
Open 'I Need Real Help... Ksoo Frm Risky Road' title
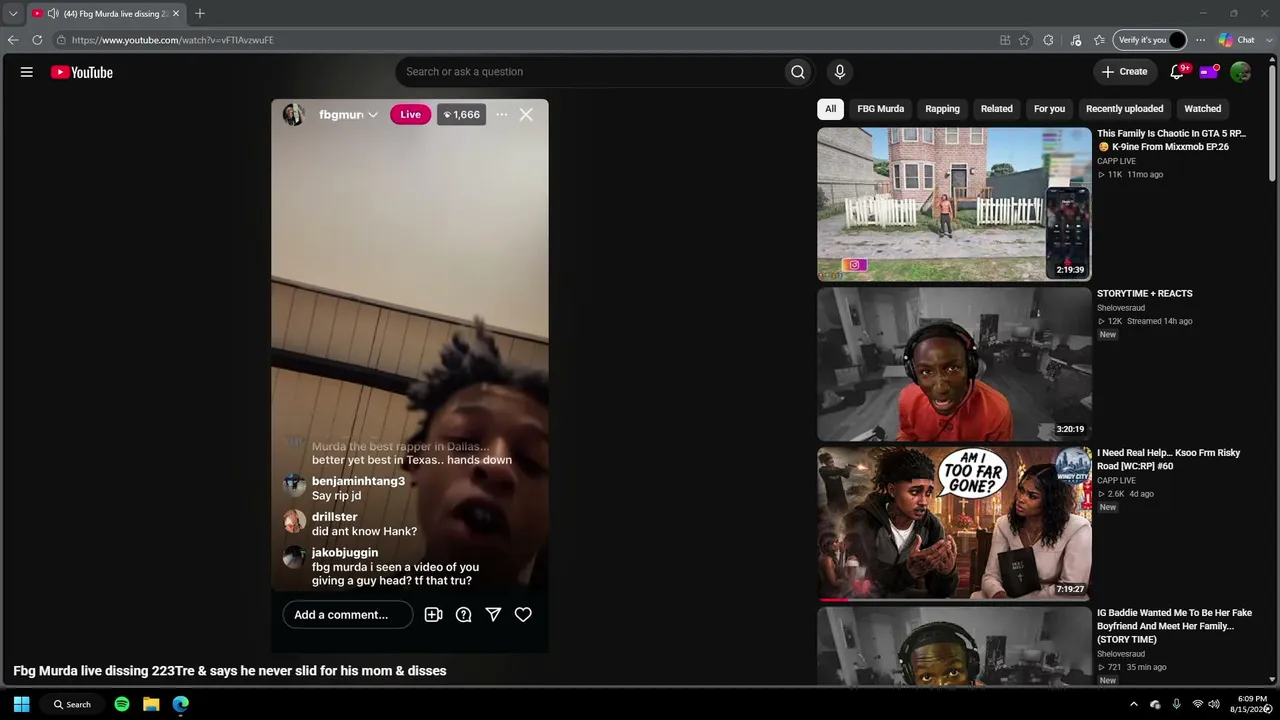click(x=1169, y=459)
